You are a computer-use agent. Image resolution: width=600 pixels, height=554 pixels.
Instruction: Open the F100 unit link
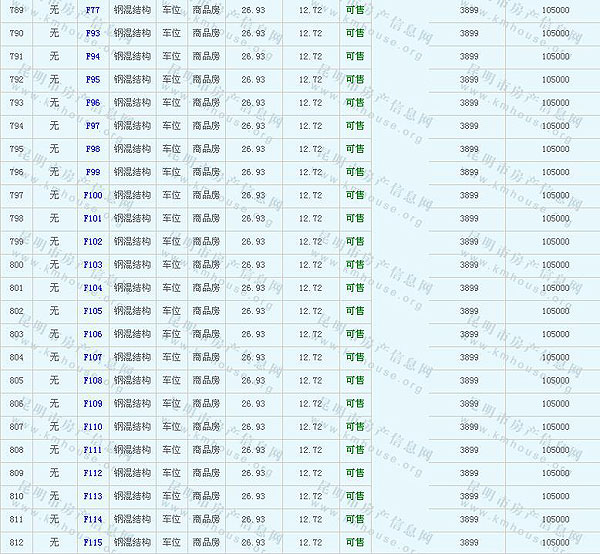point(93,195)
